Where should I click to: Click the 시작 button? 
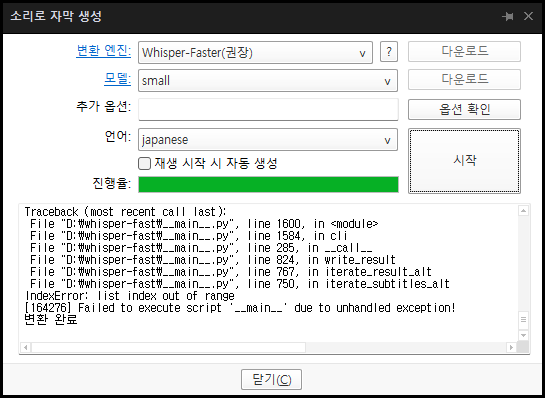pos(464,161)
